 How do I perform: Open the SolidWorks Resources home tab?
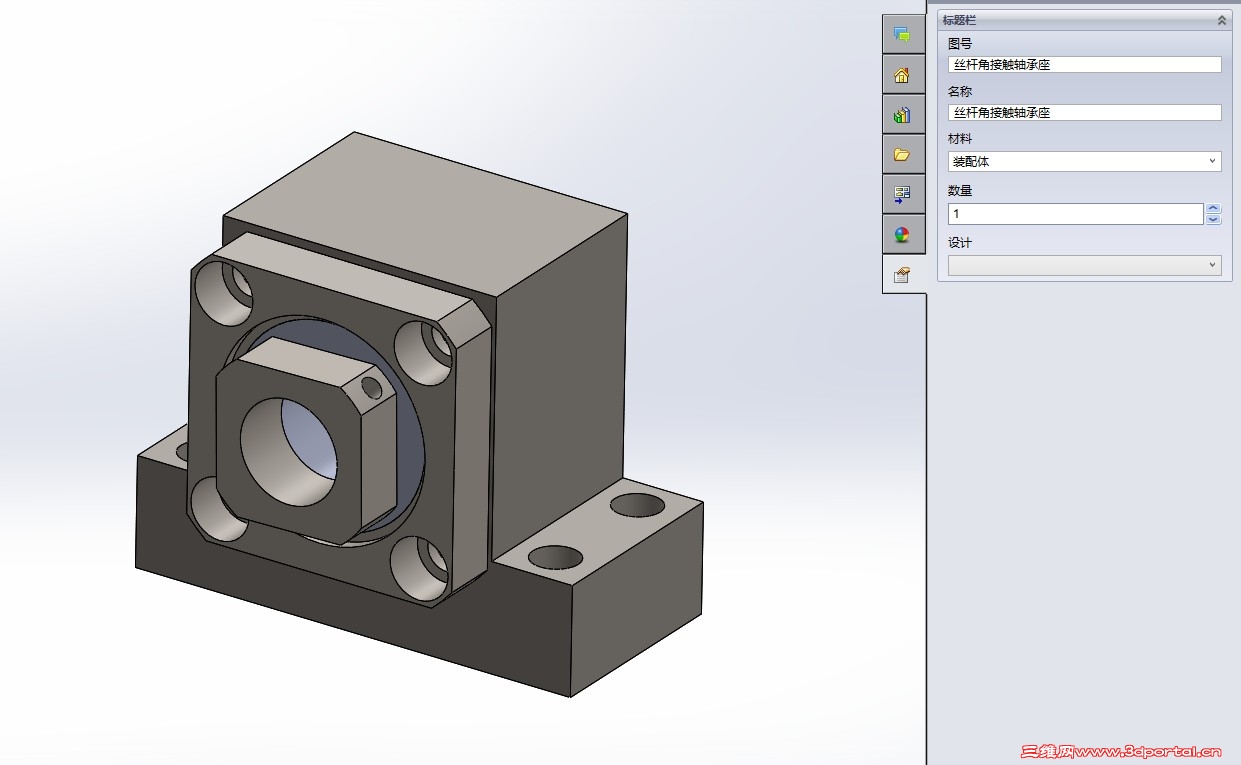coord(903,75)
